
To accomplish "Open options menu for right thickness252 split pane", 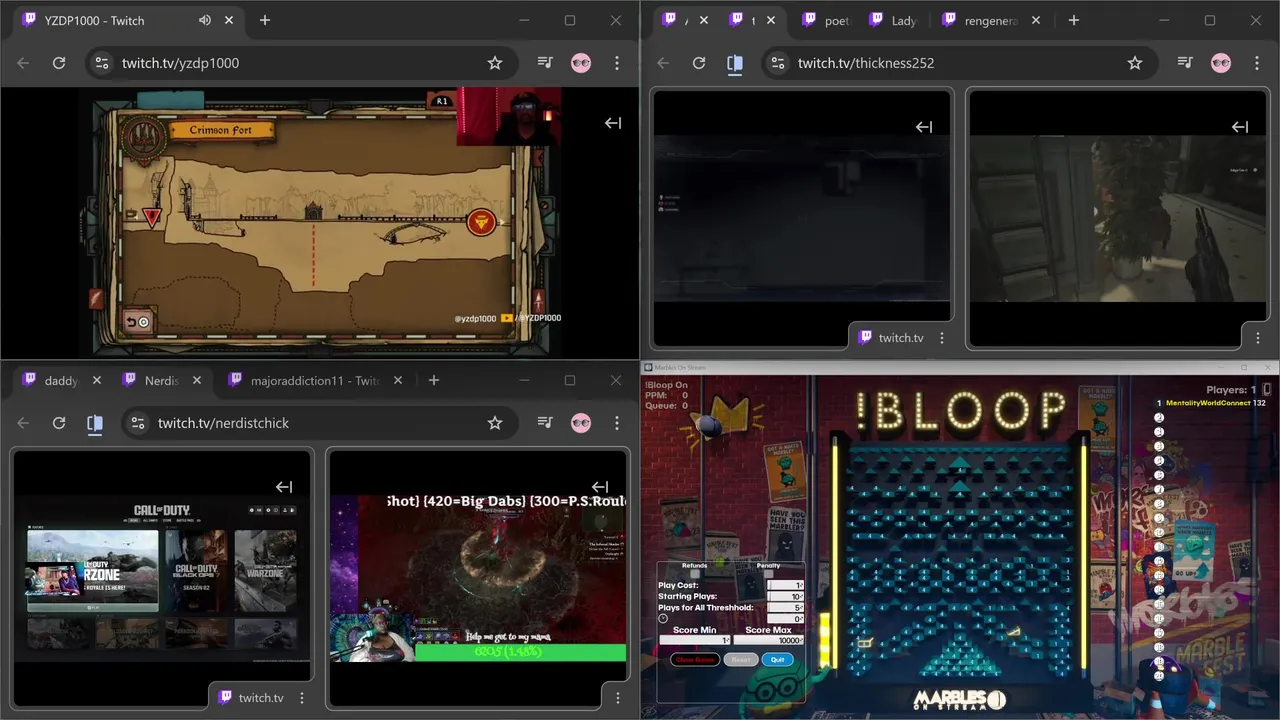I will tap(1257, 338).
